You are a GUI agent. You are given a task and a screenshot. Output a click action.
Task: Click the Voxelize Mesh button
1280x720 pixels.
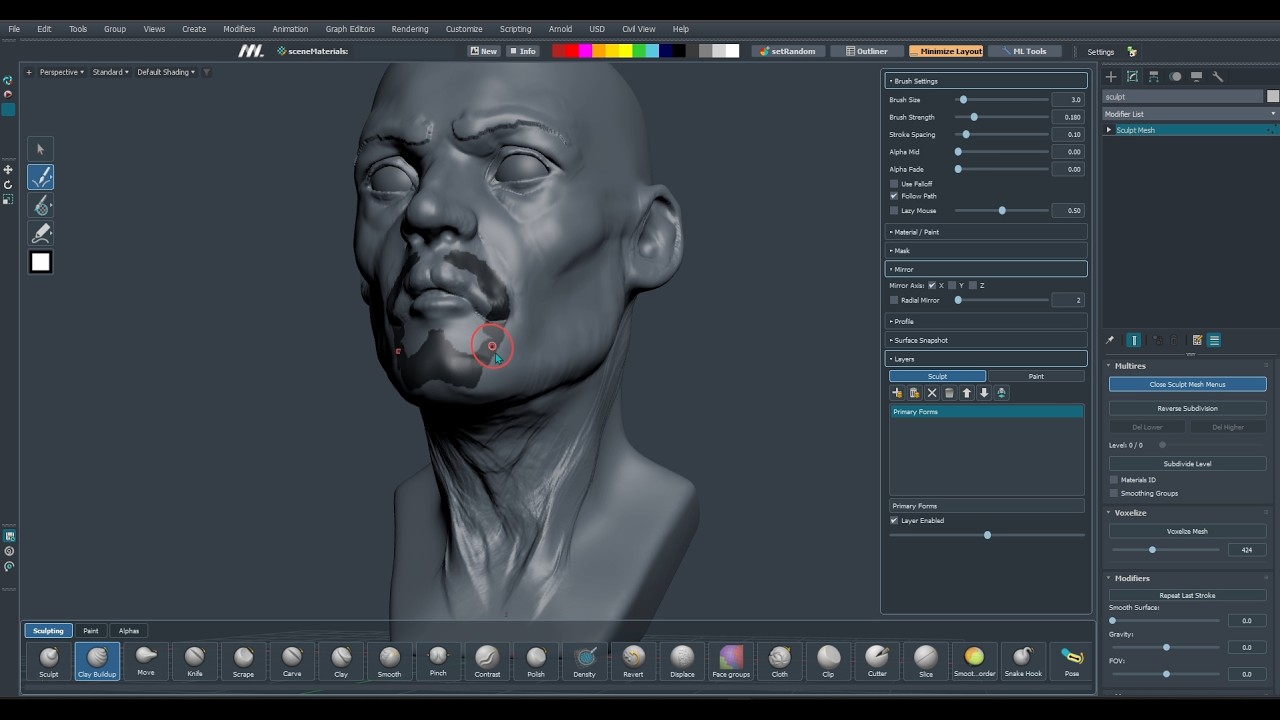[1187, 532]
